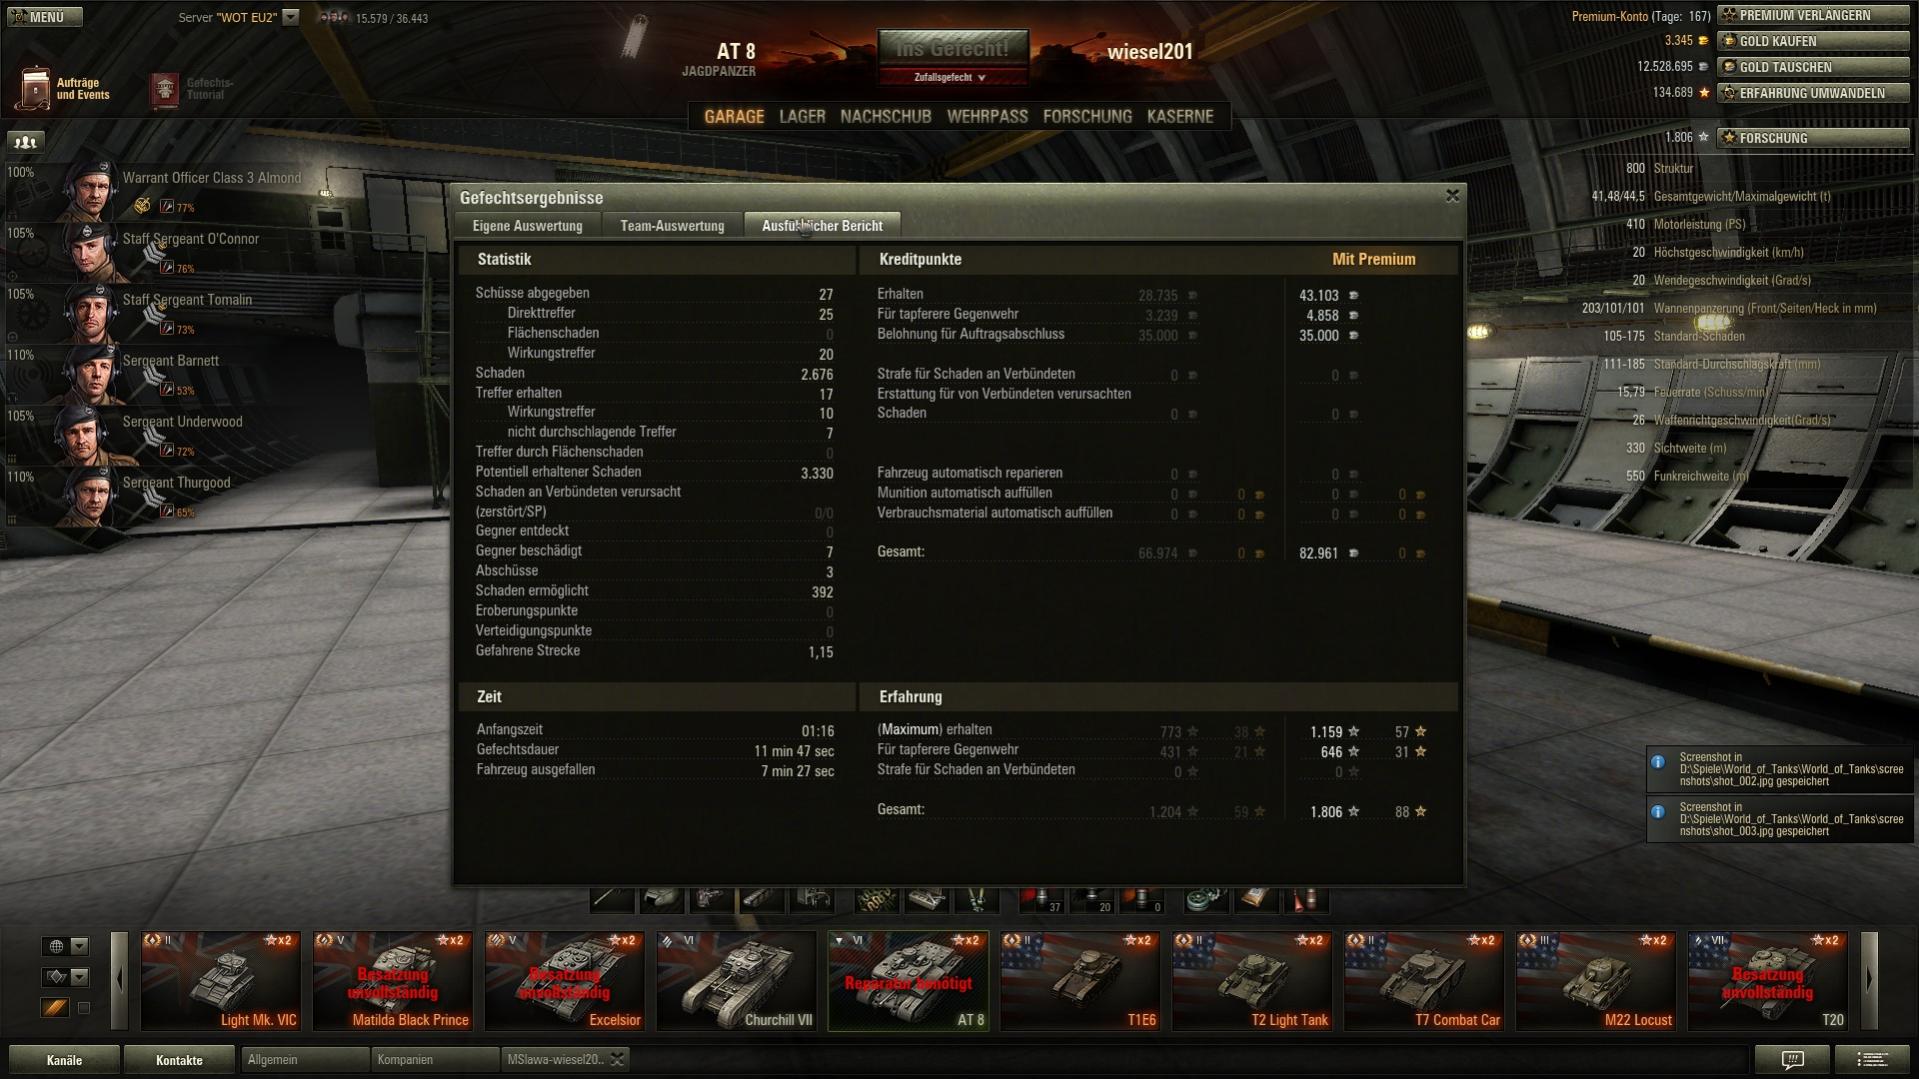Viewport: 1919px width, 1079px height.
Task: Expand the nation filter globe dropdown
Action: 66,946
